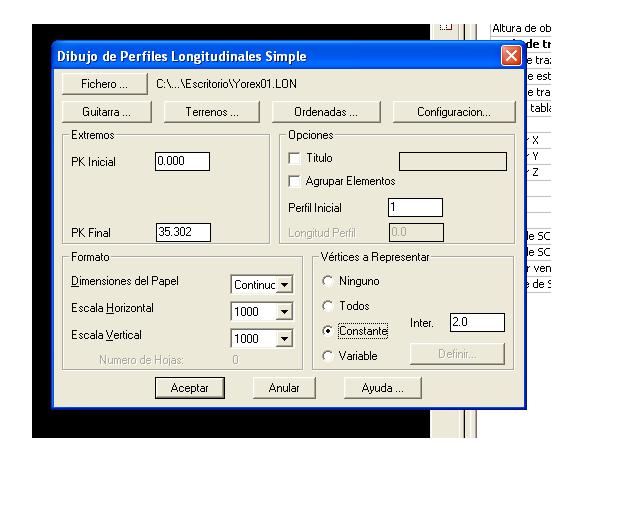This screenshot has height=512, width=640.
Task: Click the Inter. value field
Action: [x=477, y=323]
